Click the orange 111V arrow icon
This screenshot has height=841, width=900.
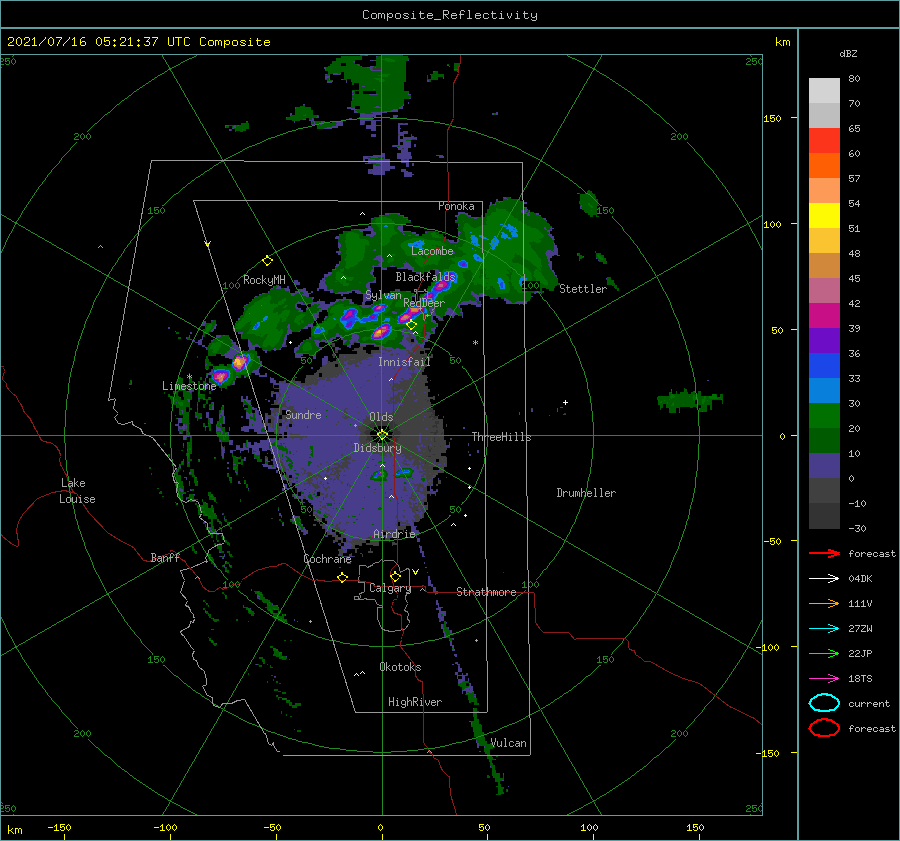(824, 603)
